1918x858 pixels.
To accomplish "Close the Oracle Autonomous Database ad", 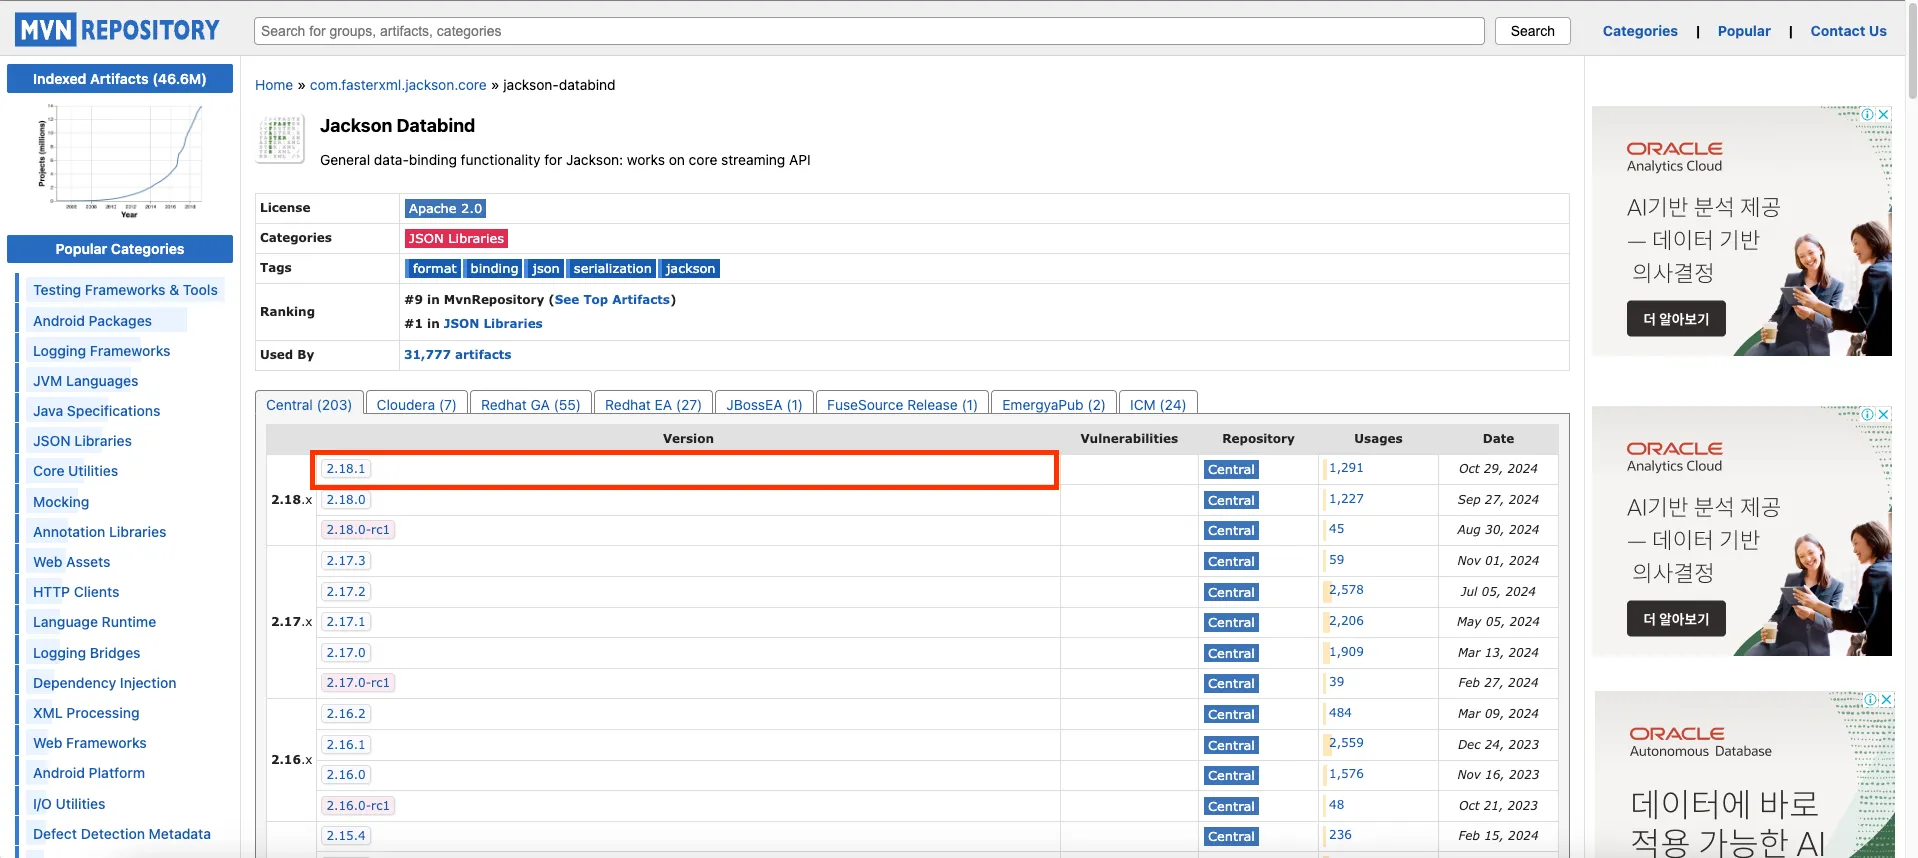I will (1886, 699).
